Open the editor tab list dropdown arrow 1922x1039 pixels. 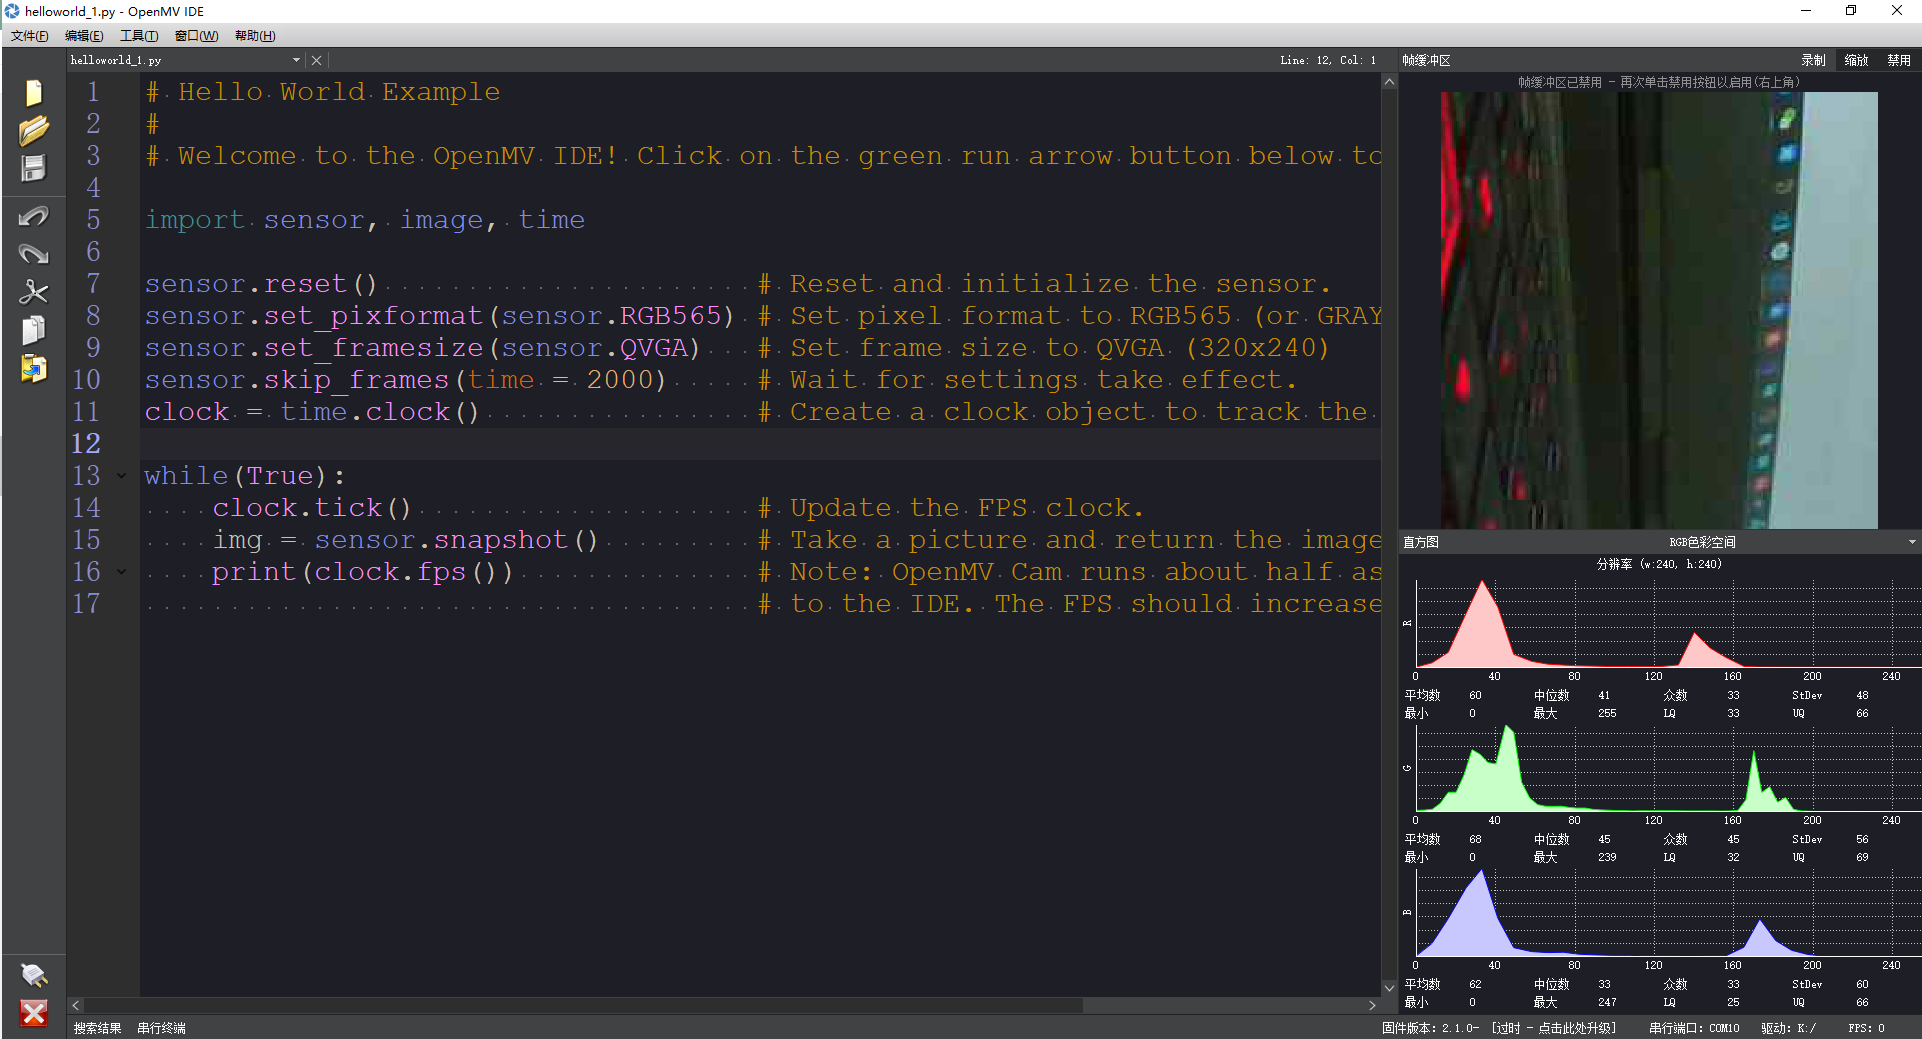[x=296, y=59]
